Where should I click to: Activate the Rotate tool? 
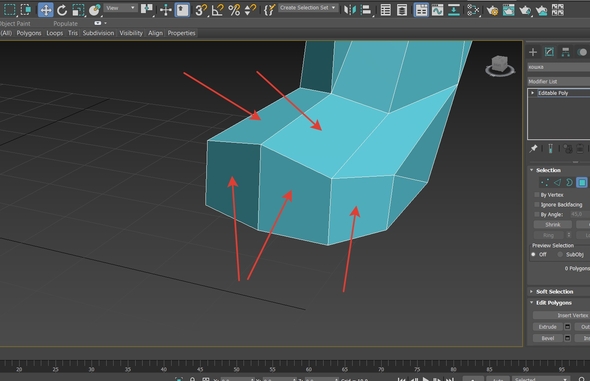[62, 10]
